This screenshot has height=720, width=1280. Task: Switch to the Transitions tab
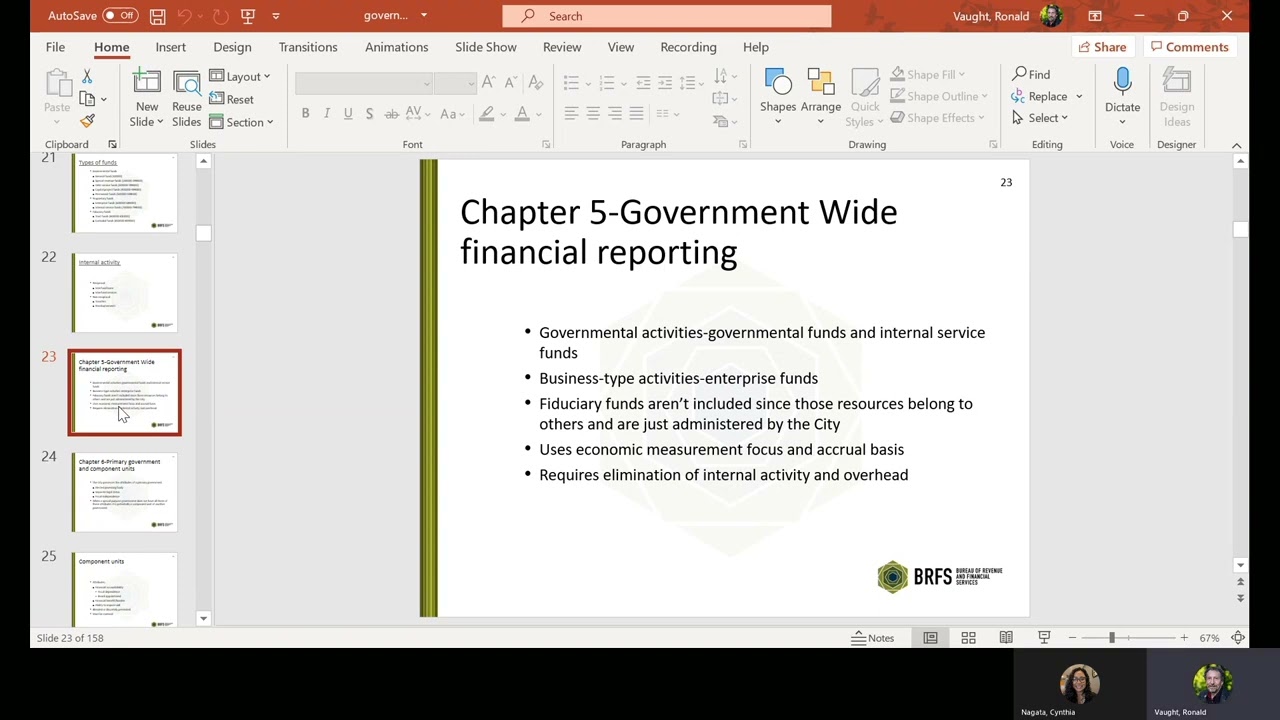[x=308, y=47]
